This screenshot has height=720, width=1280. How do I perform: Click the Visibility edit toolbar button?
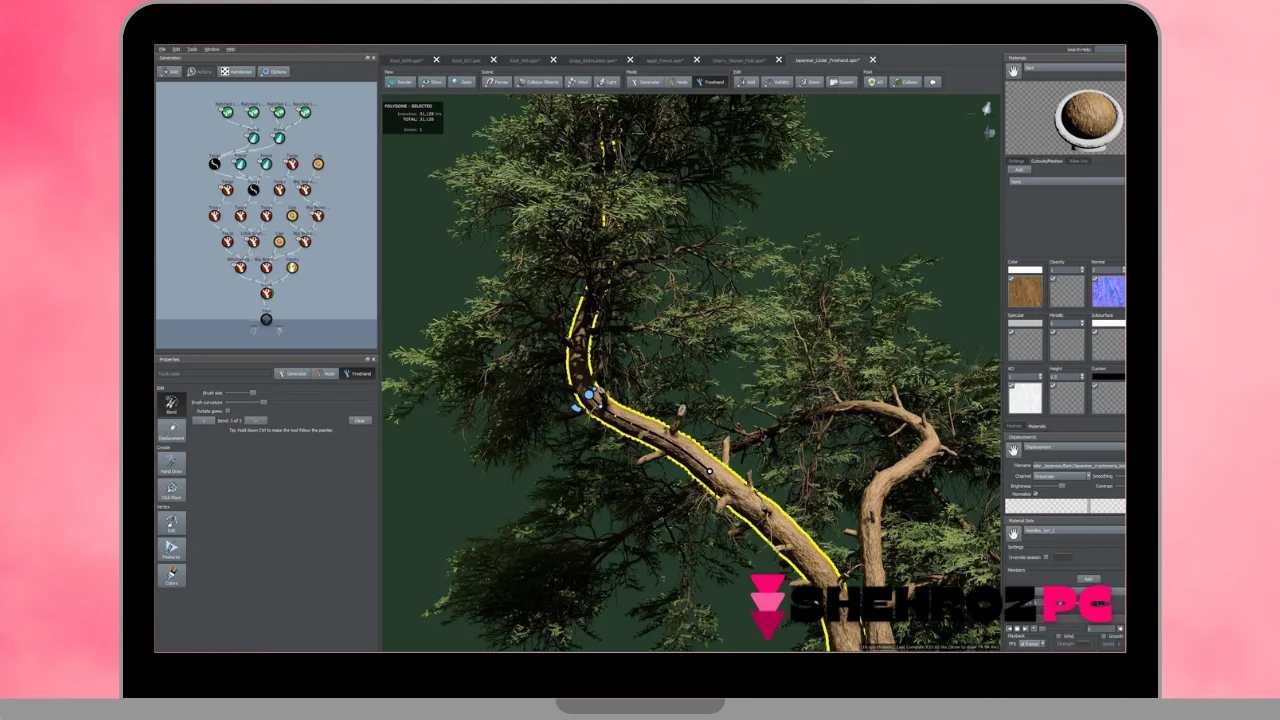point(776,82)
